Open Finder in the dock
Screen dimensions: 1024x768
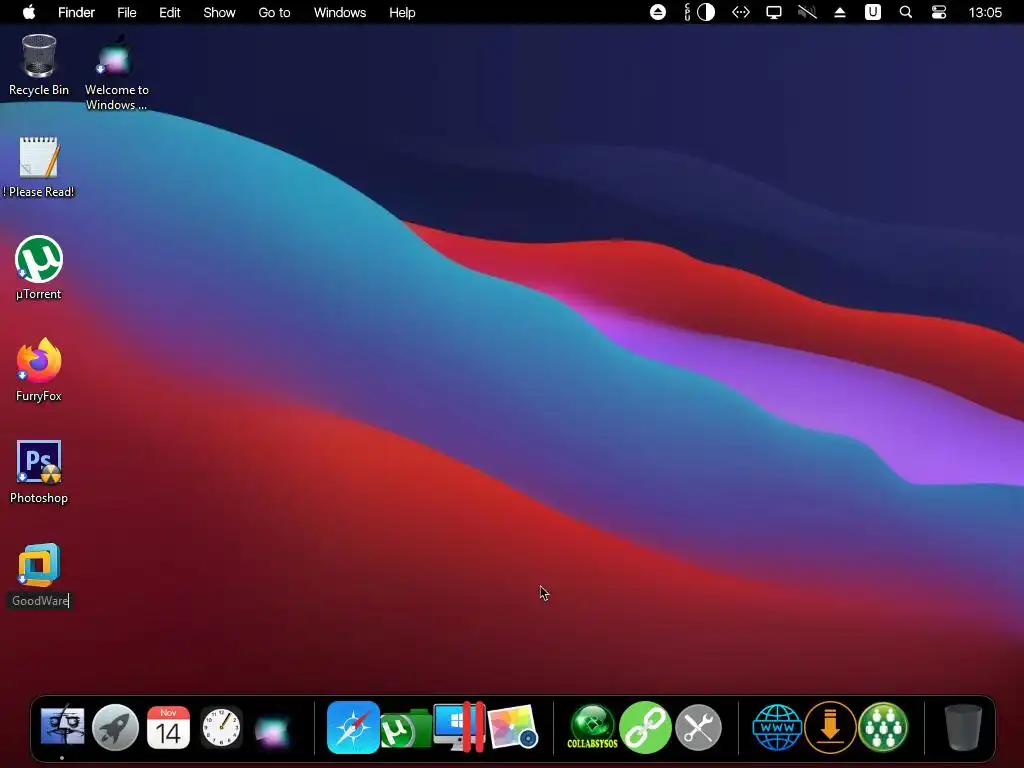62,727
